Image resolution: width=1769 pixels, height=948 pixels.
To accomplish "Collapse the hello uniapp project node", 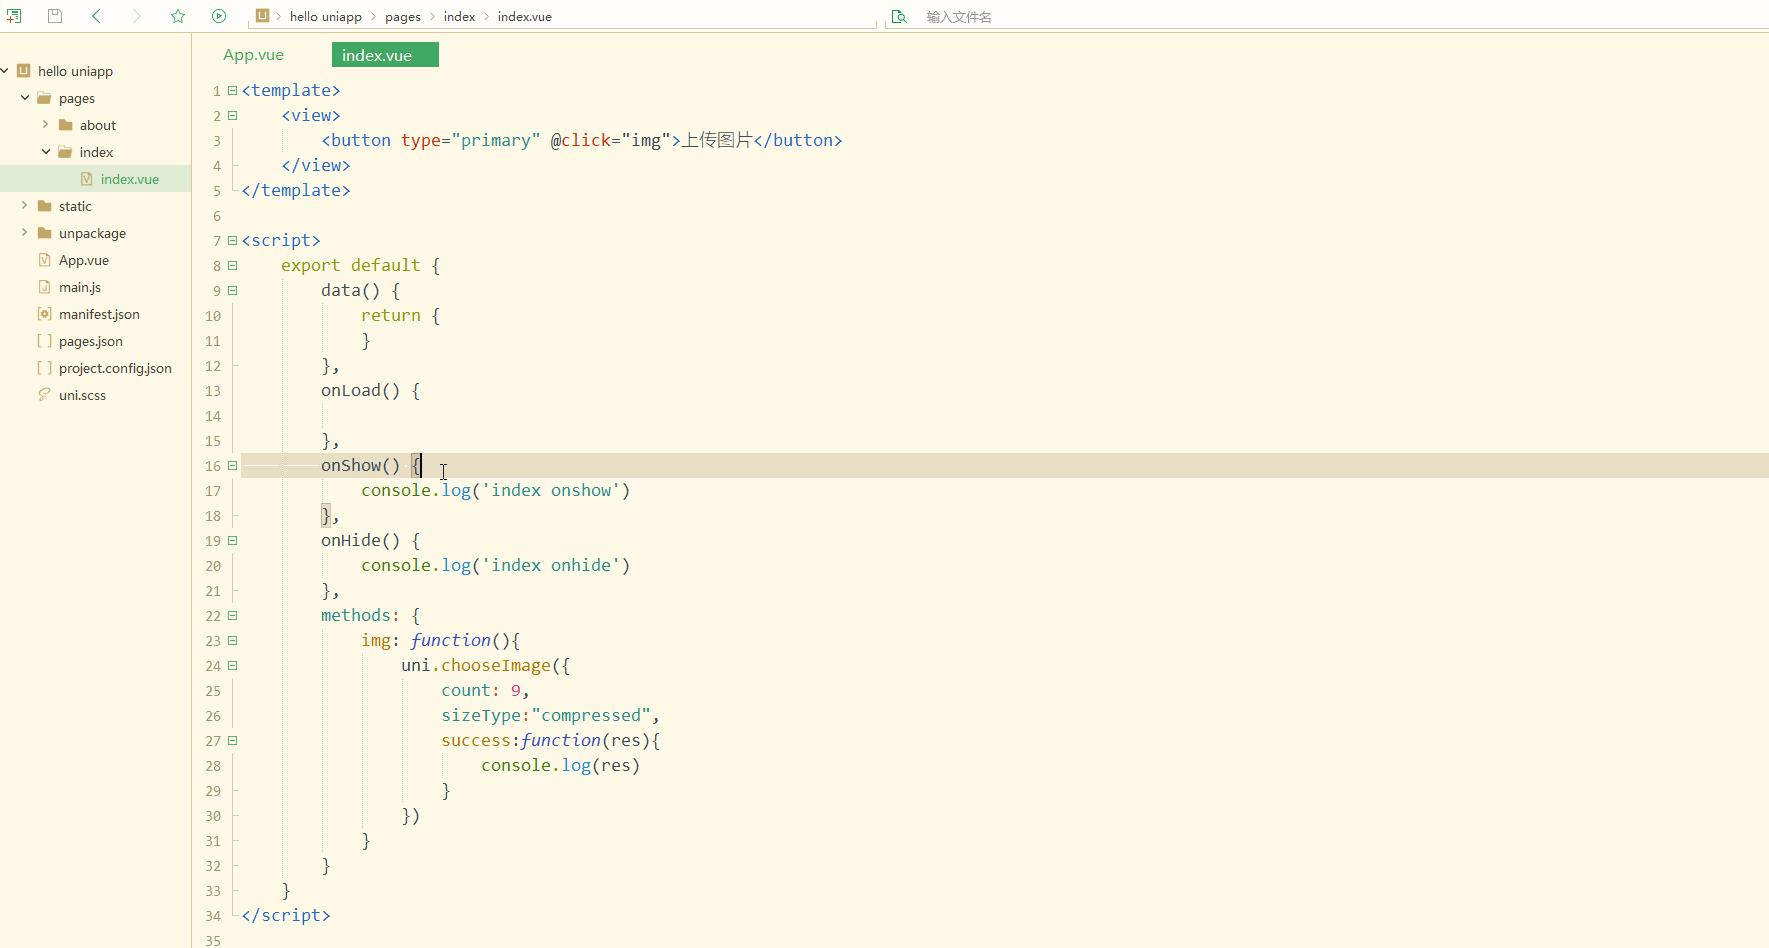I will tap(5, 71).
